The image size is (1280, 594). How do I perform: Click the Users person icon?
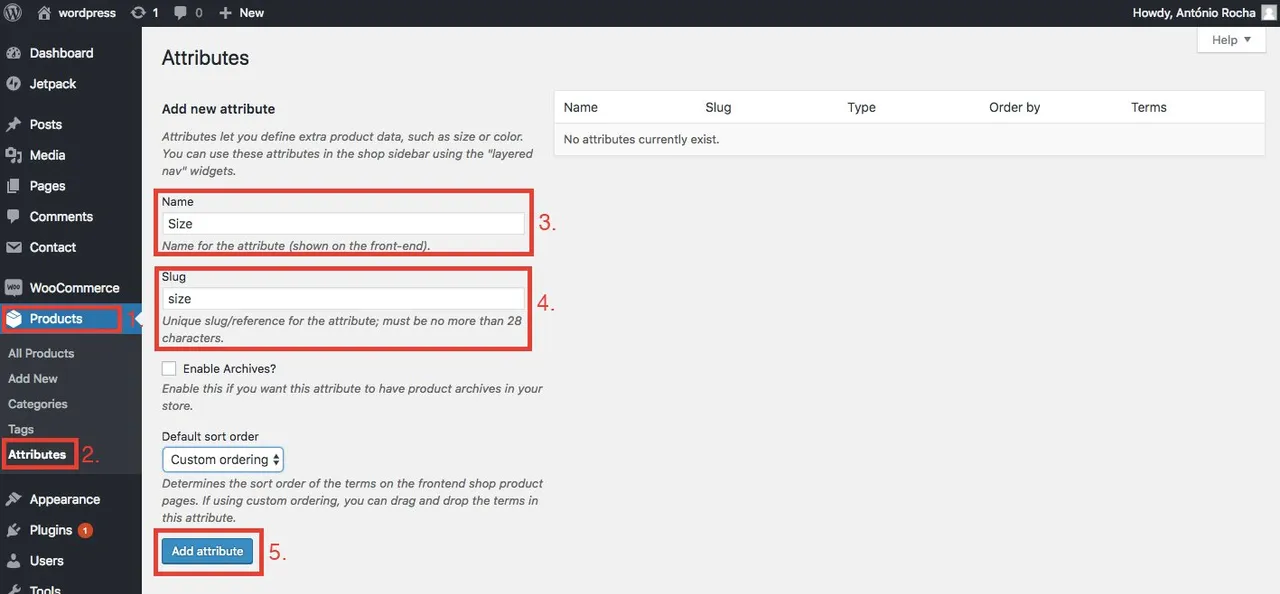click(x=13, y=561)
